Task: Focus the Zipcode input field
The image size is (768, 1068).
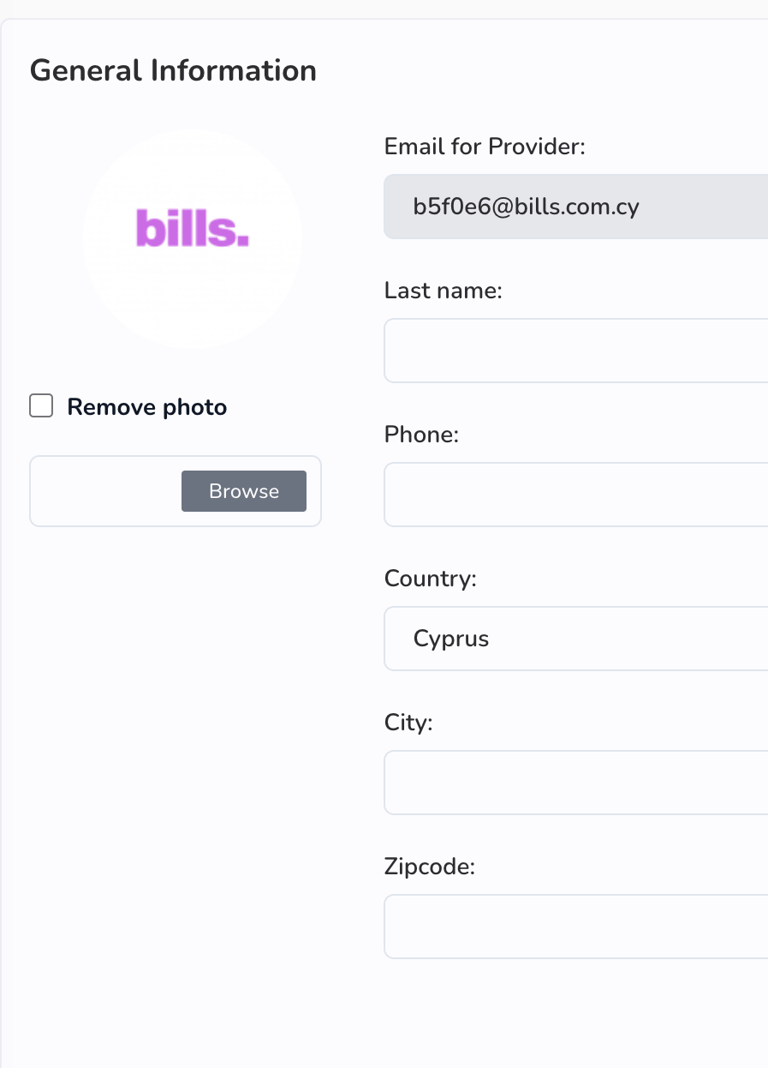Action: 576,927
